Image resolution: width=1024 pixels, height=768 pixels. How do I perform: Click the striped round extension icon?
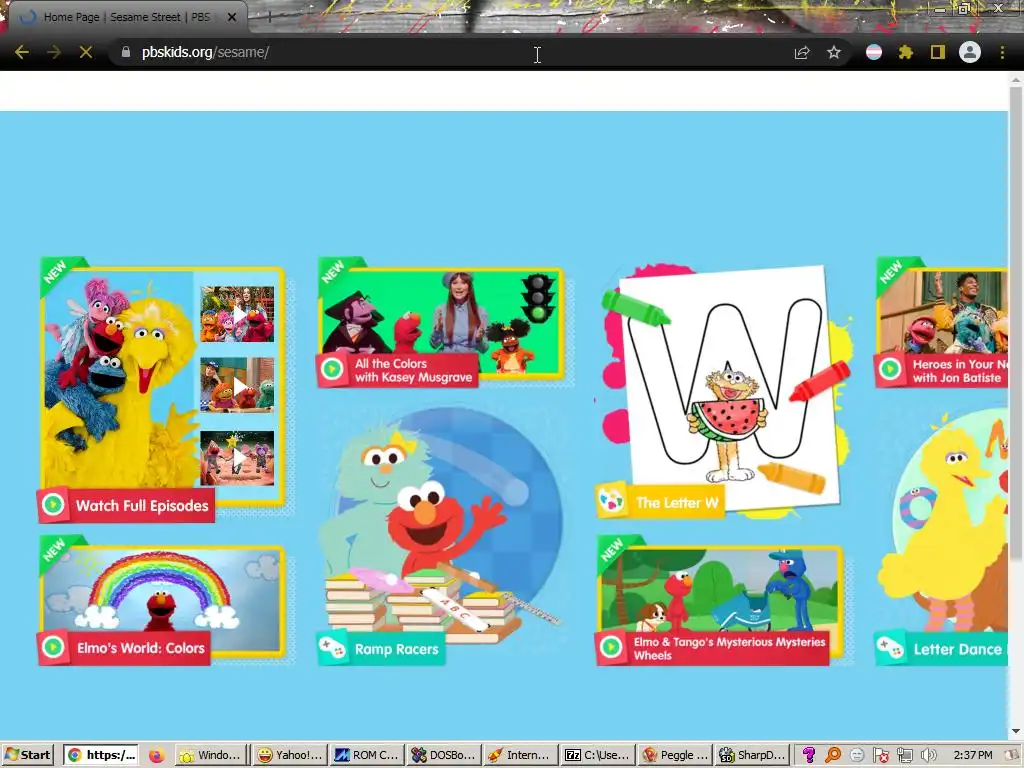(x=874, y=52)
